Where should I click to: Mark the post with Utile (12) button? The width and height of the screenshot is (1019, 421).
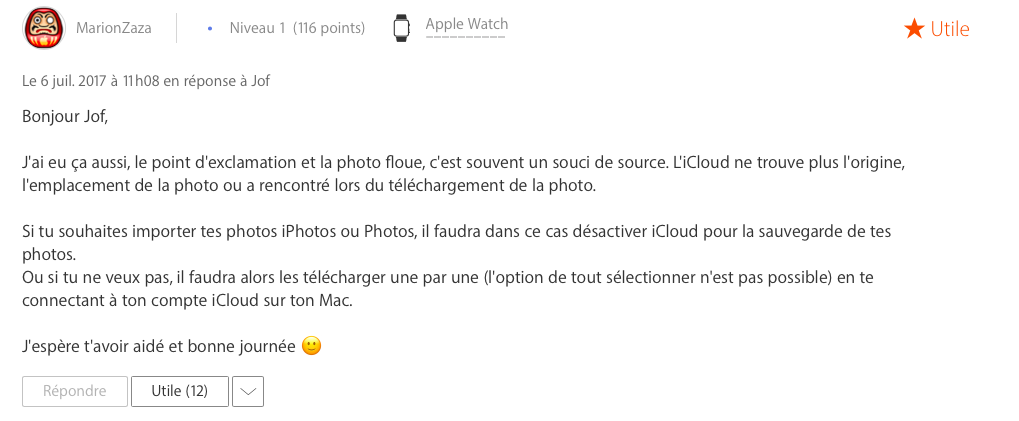coord(179,391)
